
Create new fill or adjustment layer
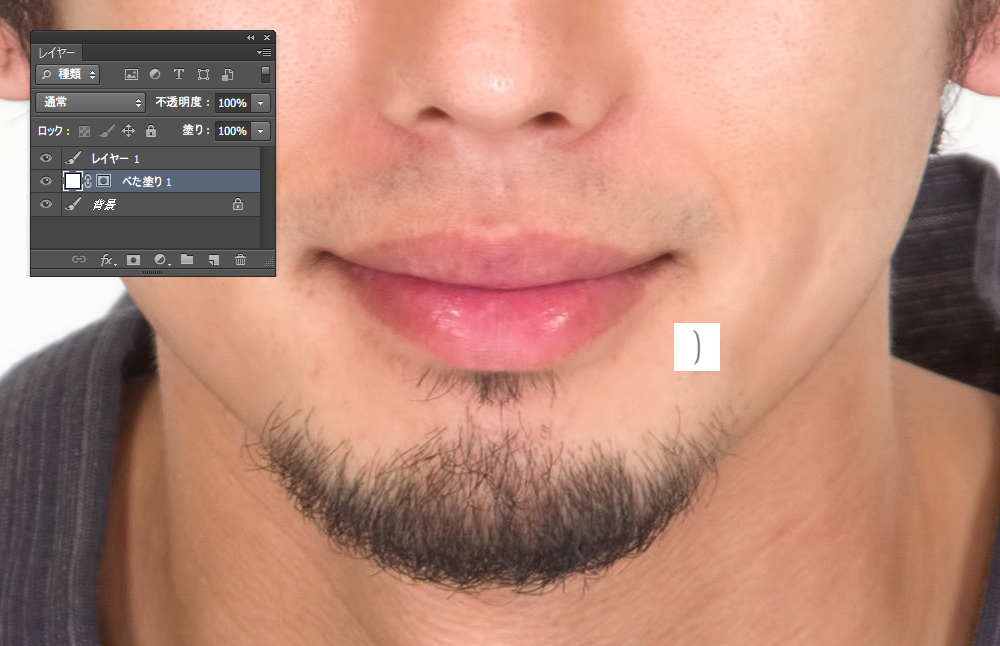[161, 260]
